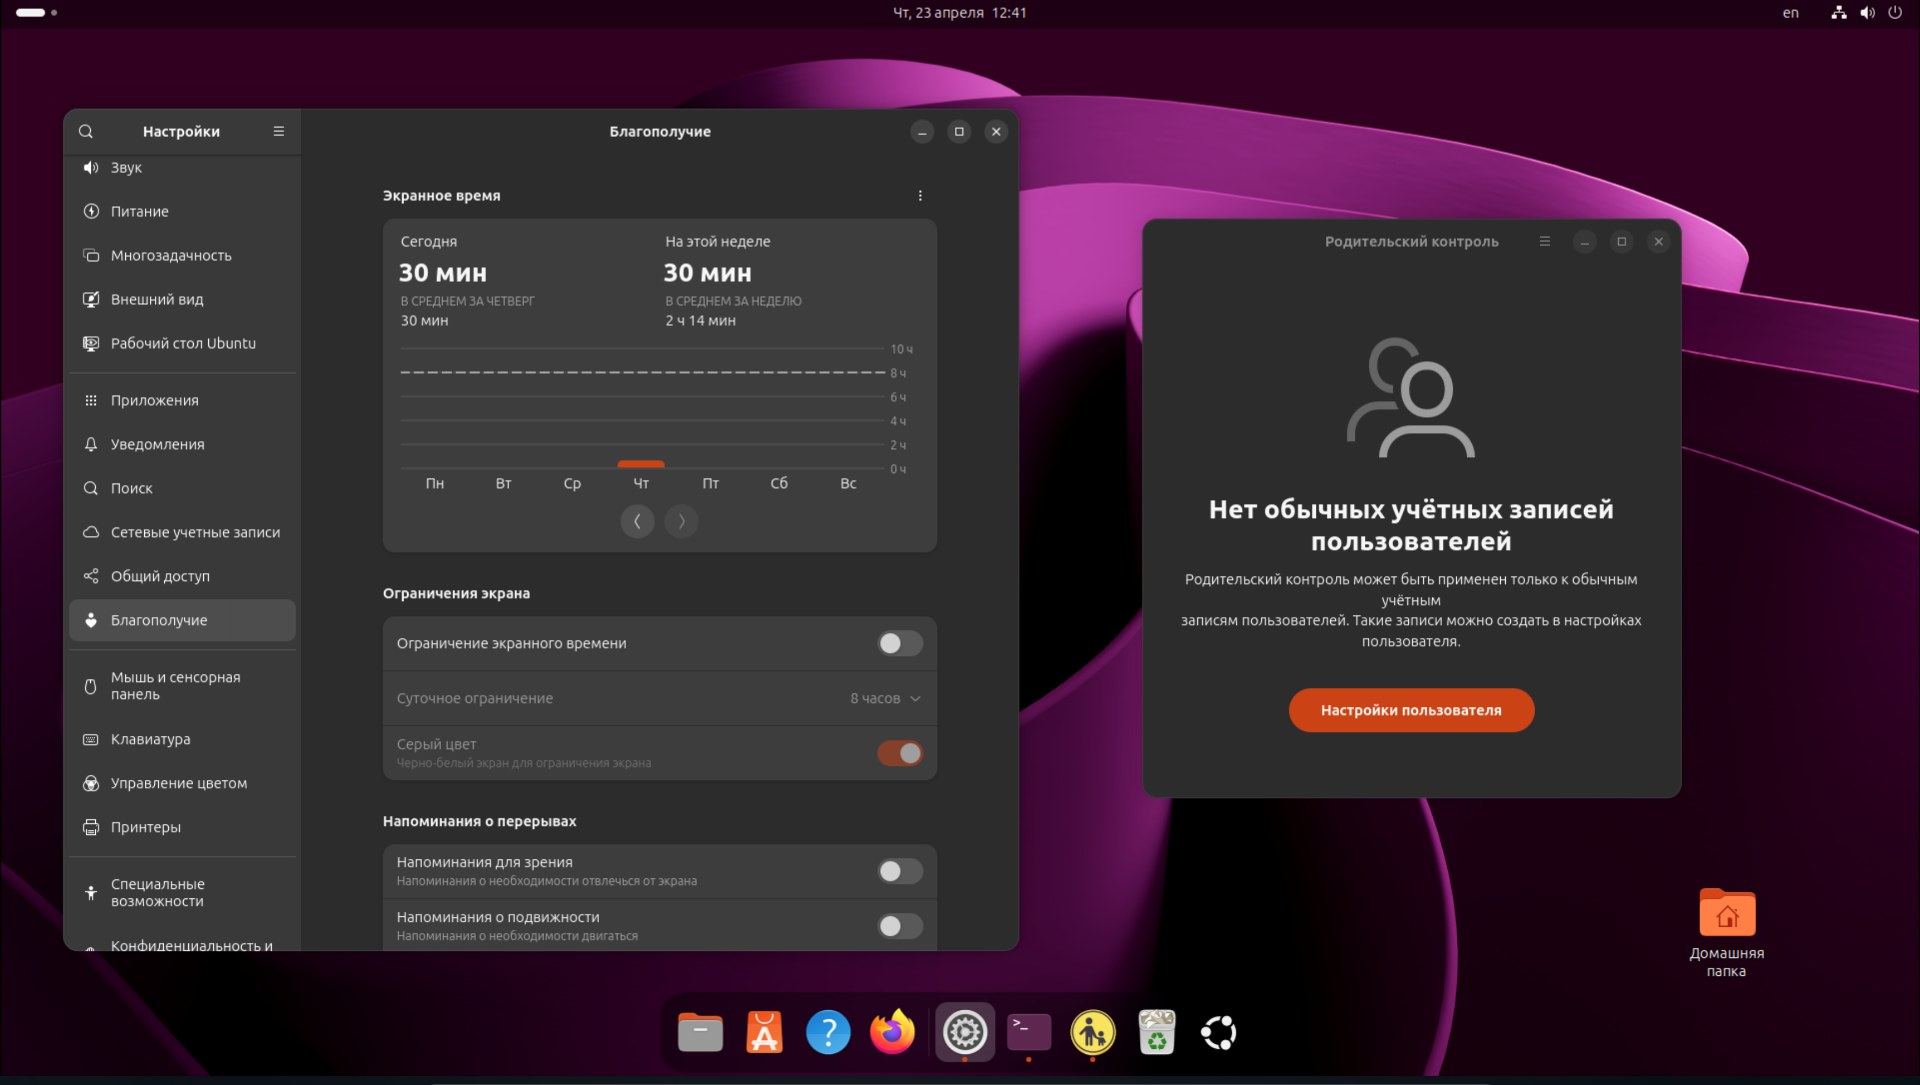Go to previous week in chart
1920x1085 pixels.
(637, 521)
